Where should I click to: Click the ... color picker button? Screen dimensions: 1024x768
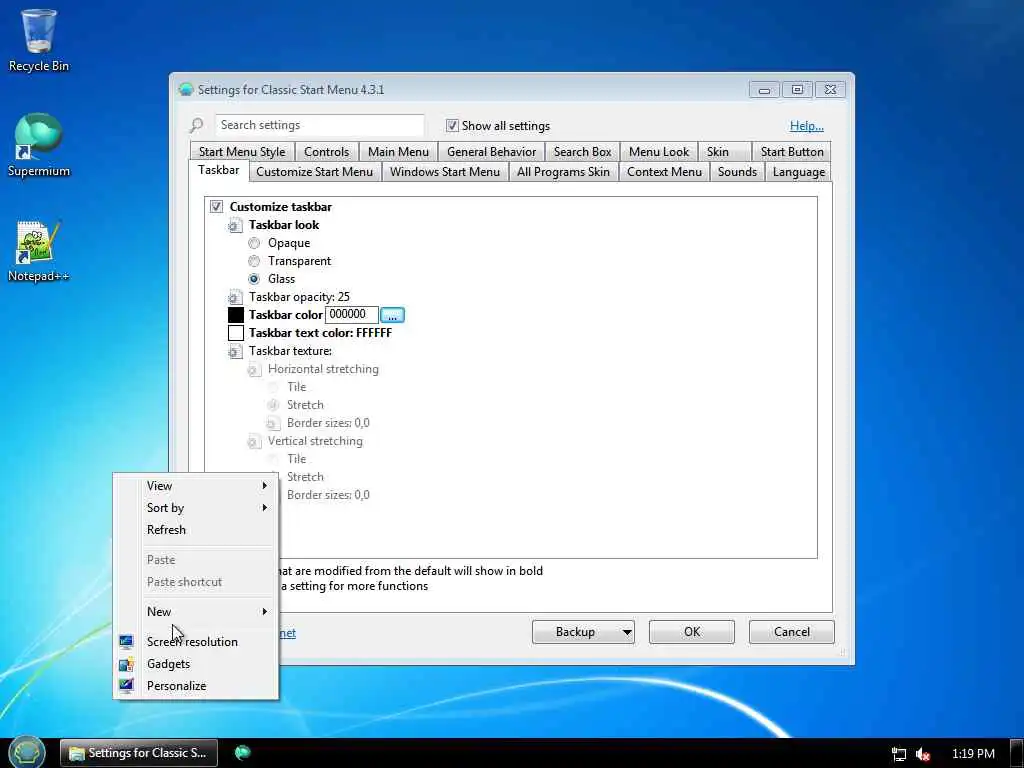coord(392,315)
